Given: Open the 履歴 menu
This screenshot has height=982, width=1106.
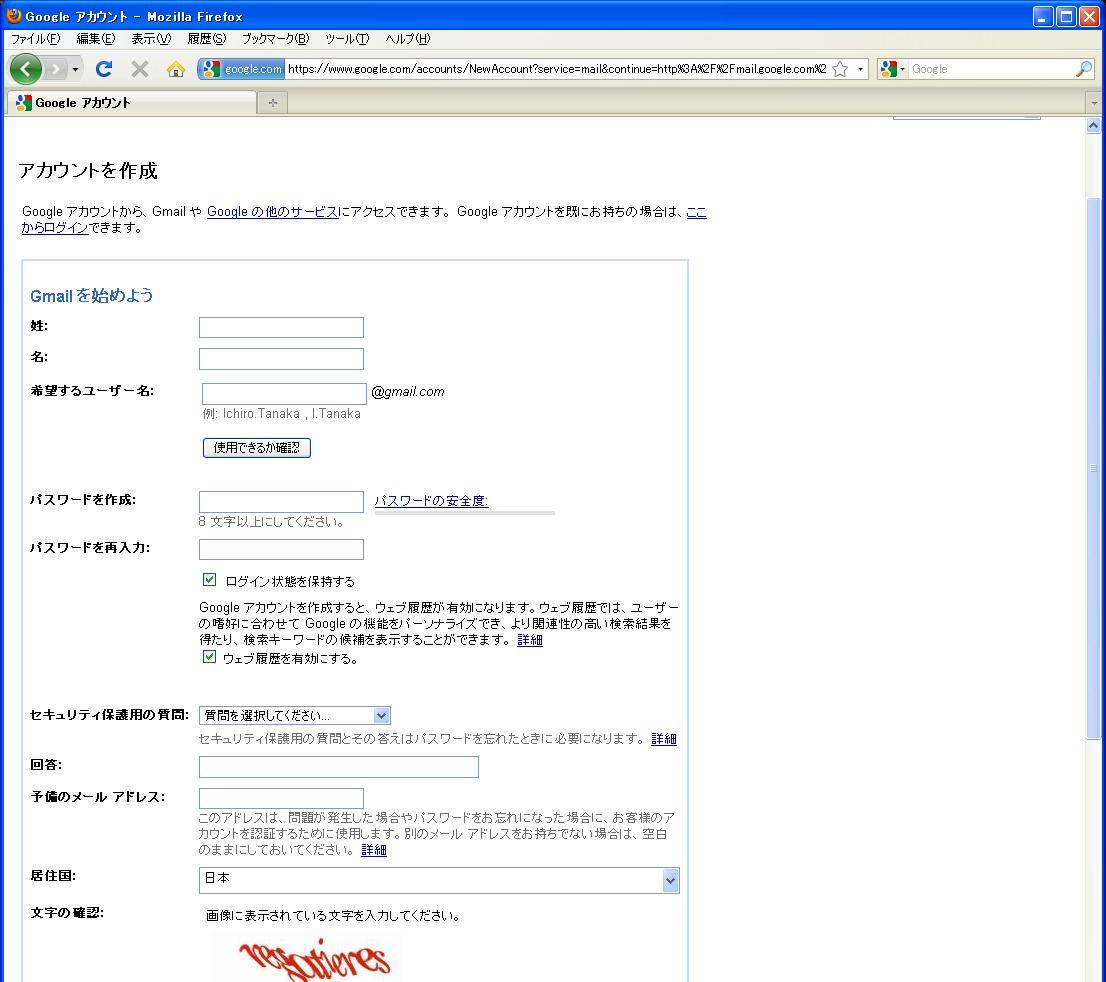Looking at the screenshot, I should [207, 39].
